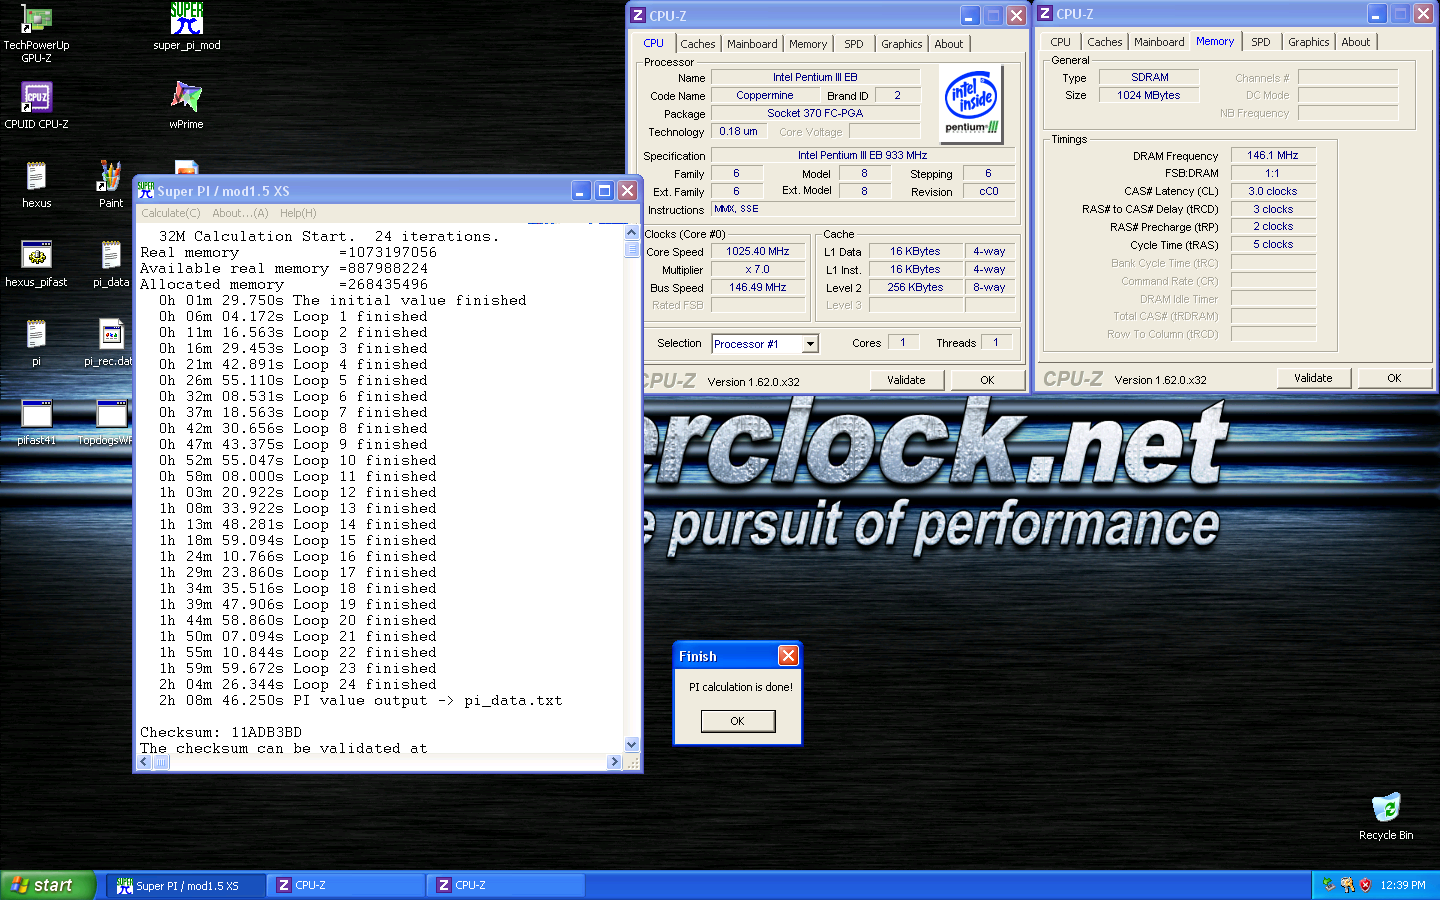Switch to SPD tab in left CPU-Z
The image size is (1440, 900).
coord(854,44)
